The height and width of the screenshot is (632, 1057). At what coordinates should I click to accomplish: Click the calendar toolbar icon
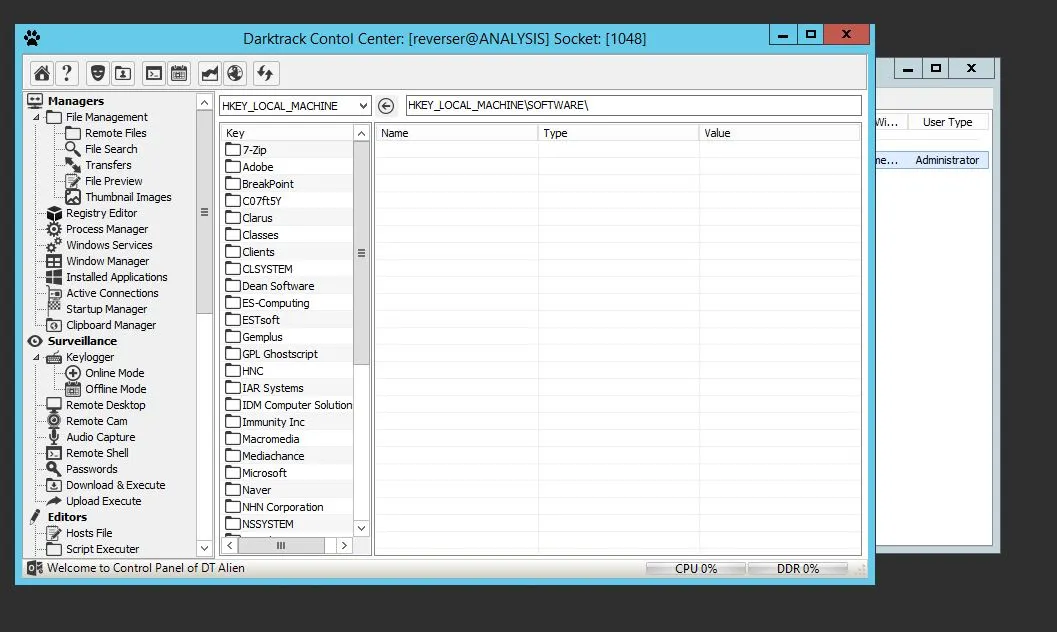[179, 73]
